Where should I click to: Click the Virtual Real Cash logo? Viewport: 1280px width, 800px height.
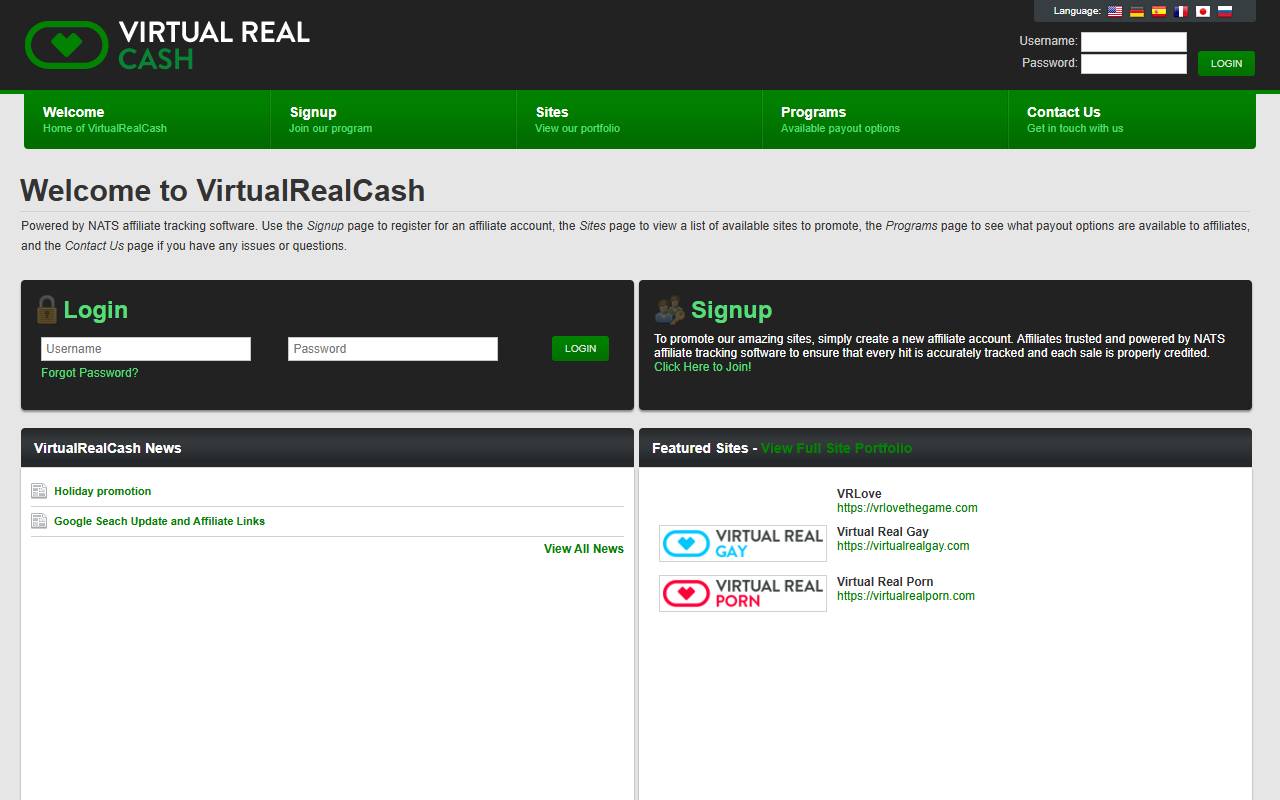167,45
